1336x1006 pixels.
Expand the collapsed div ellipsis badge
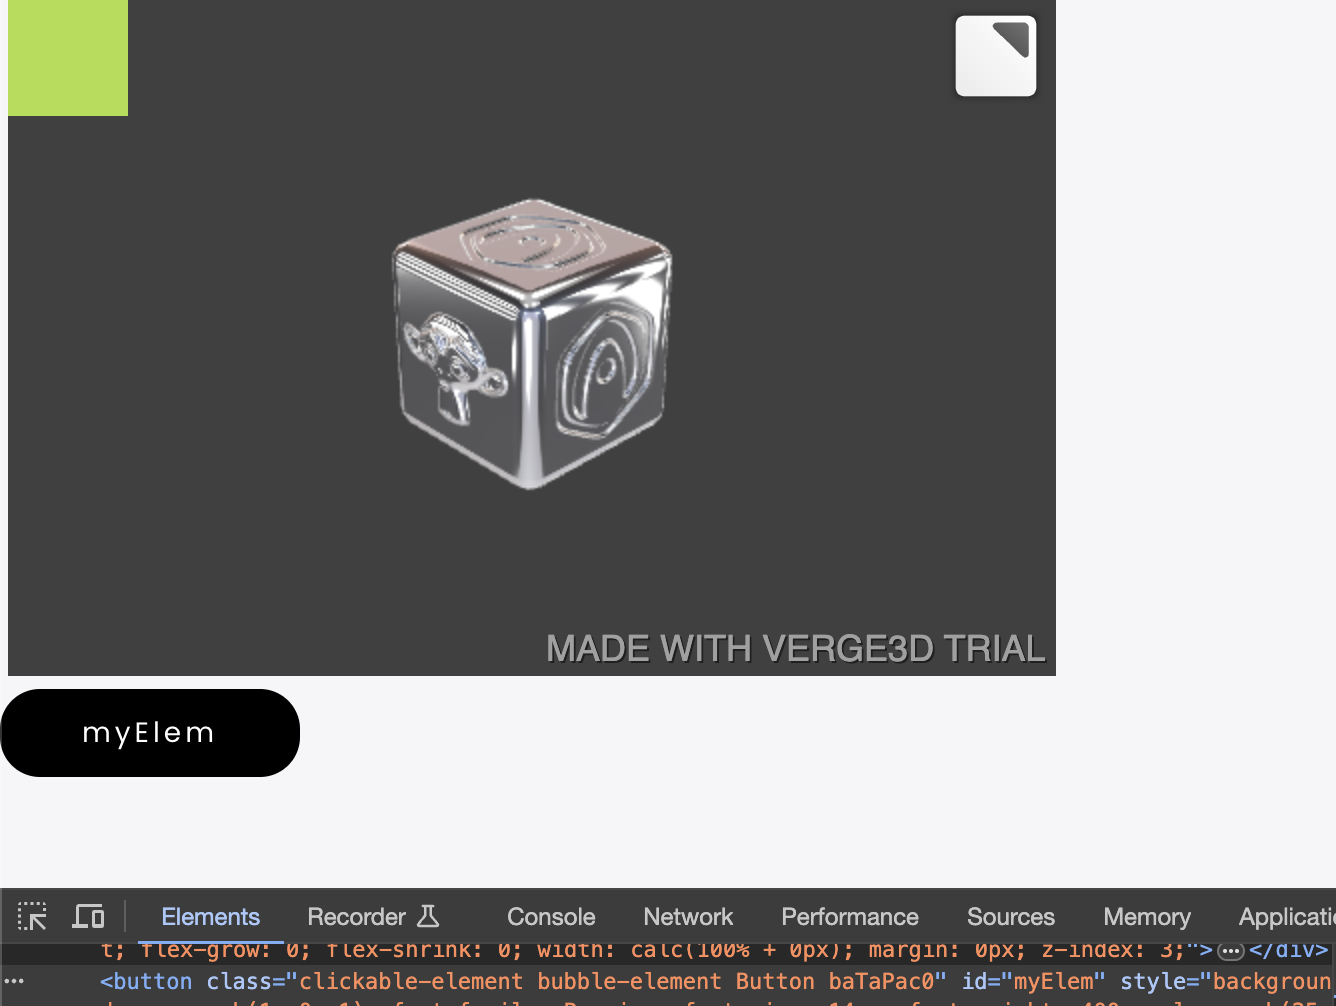click(x=1230, y=951)
